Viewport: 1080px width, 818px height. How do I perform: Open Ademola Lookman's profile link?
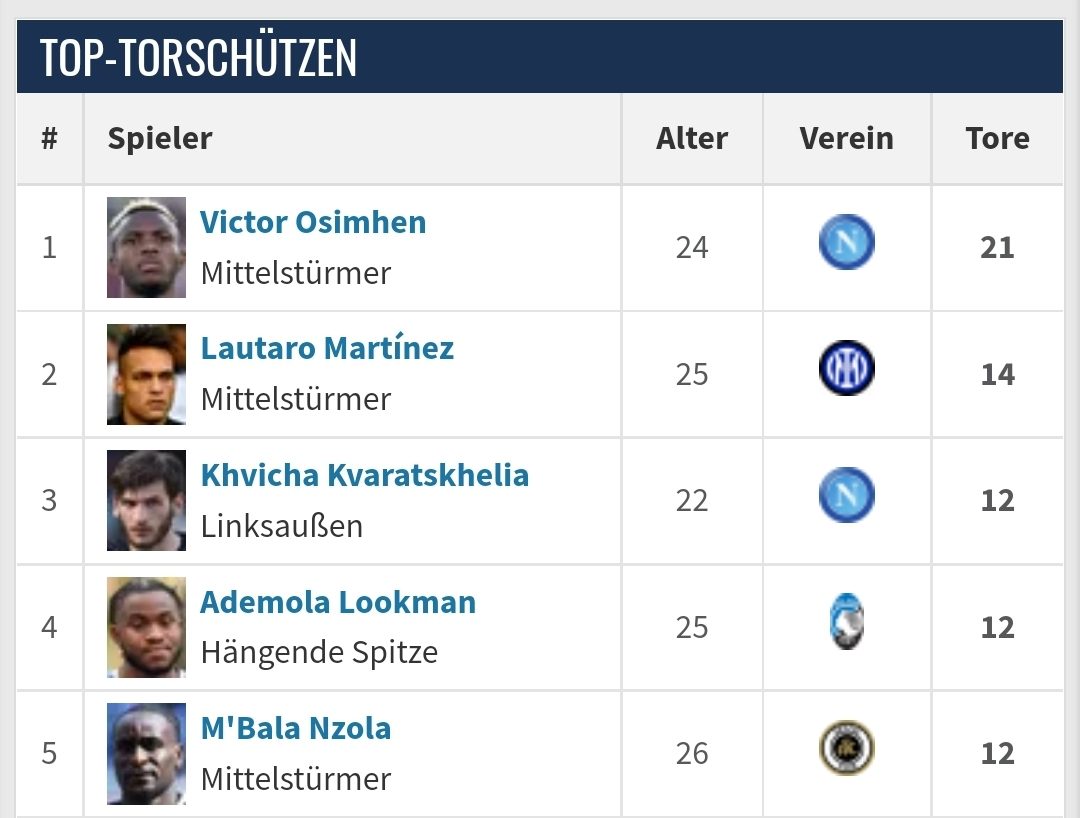pyautogui.click(x=338, y=602)
